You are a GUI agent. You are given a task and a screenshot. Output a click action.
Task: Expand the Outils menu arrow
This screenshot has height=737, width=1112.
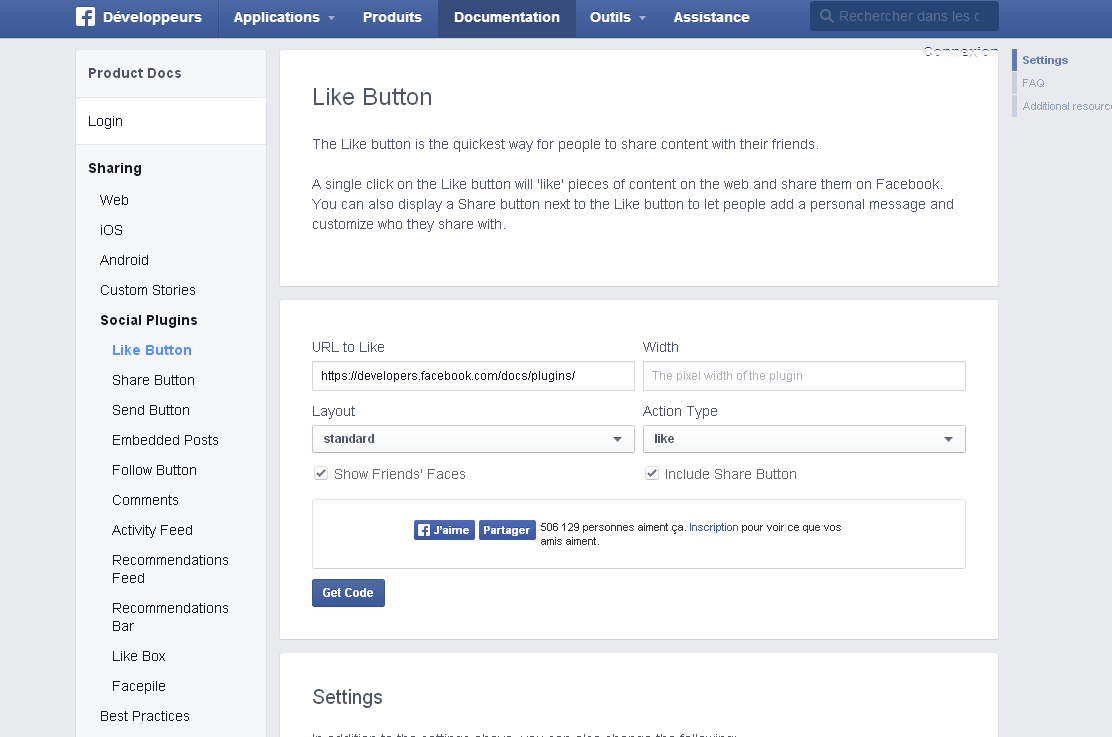(643, 18)
